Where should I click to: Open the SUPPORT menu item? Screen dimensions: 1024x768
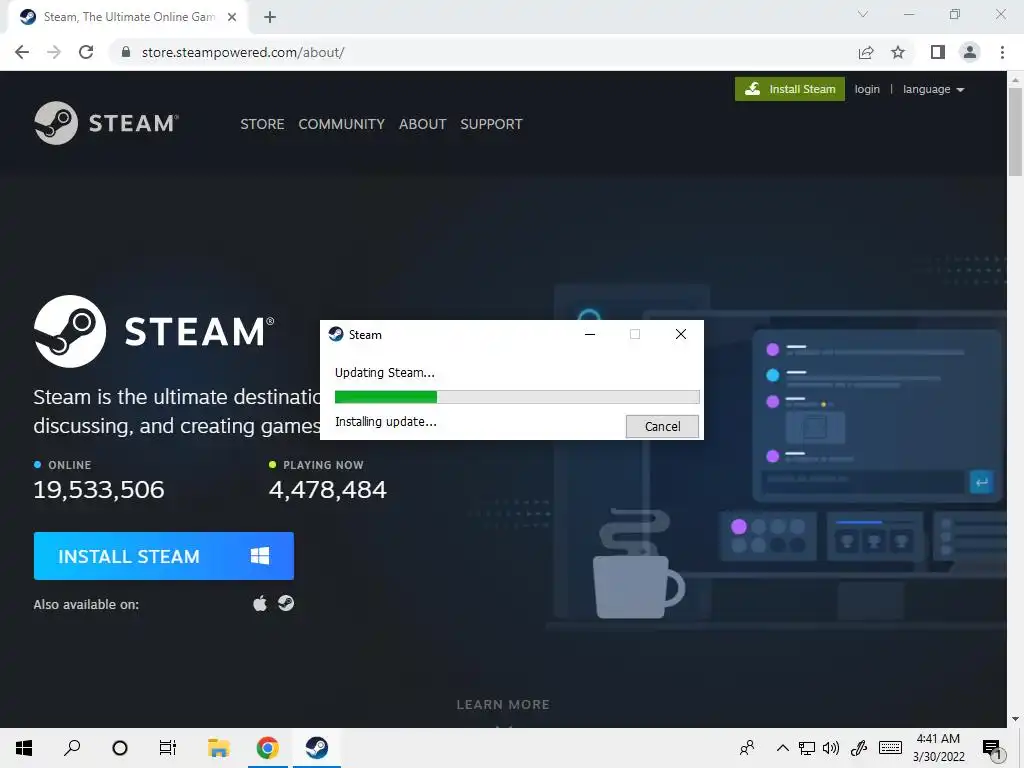[491, 124]
